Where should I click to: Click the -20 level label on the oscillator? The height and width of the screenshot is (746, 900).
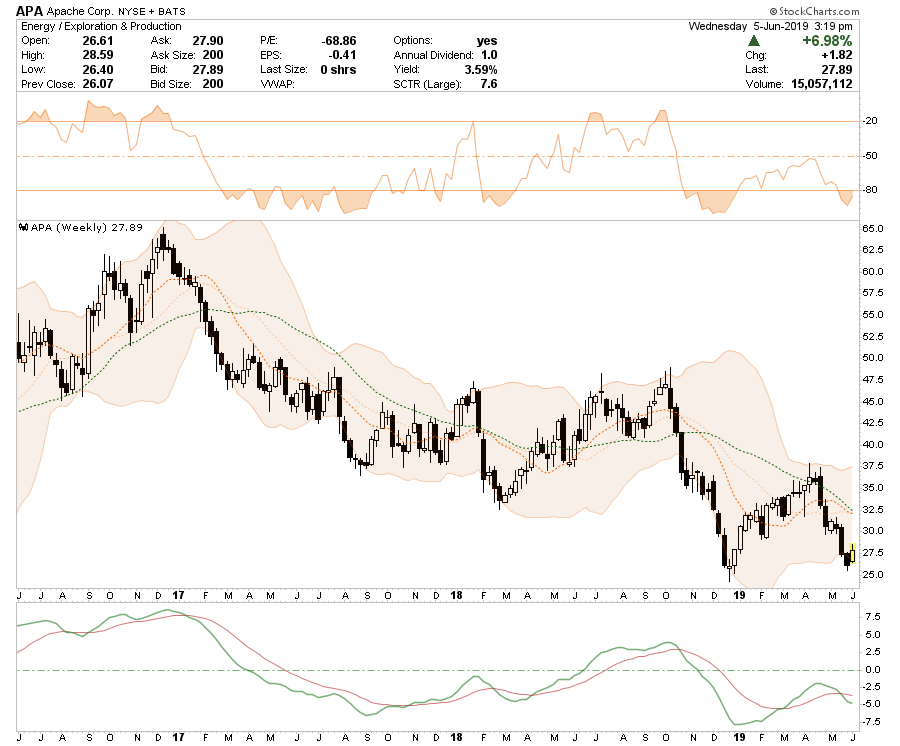point(871,121)
